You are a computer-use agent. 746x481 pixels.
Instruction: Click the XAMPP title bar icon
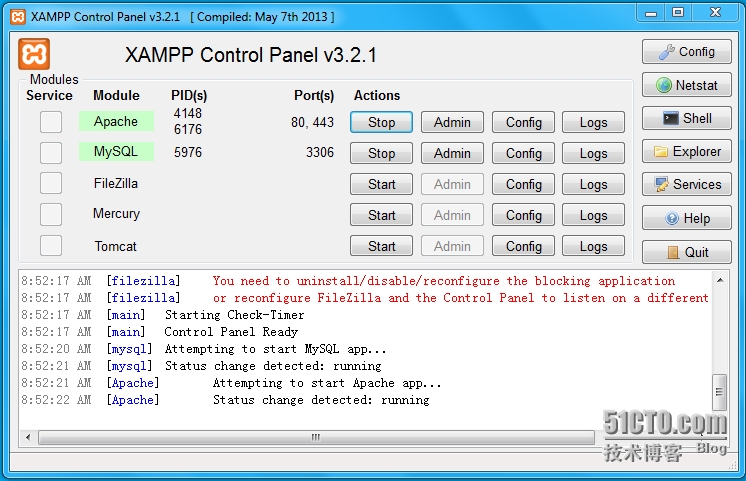point(18,17)
